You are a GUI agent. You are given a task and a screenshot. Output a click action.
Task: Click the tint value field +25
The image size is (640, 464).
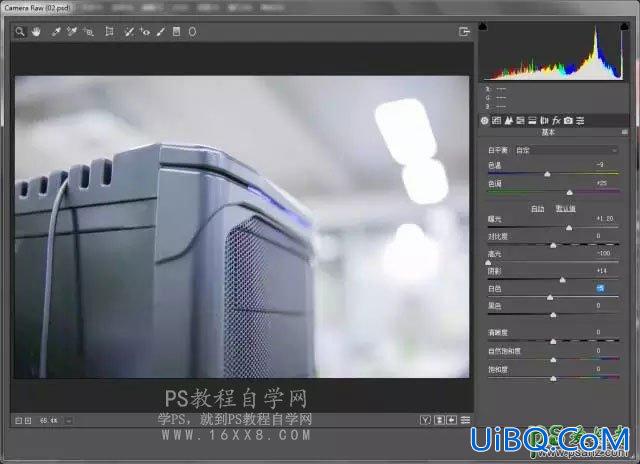point(601,183)
